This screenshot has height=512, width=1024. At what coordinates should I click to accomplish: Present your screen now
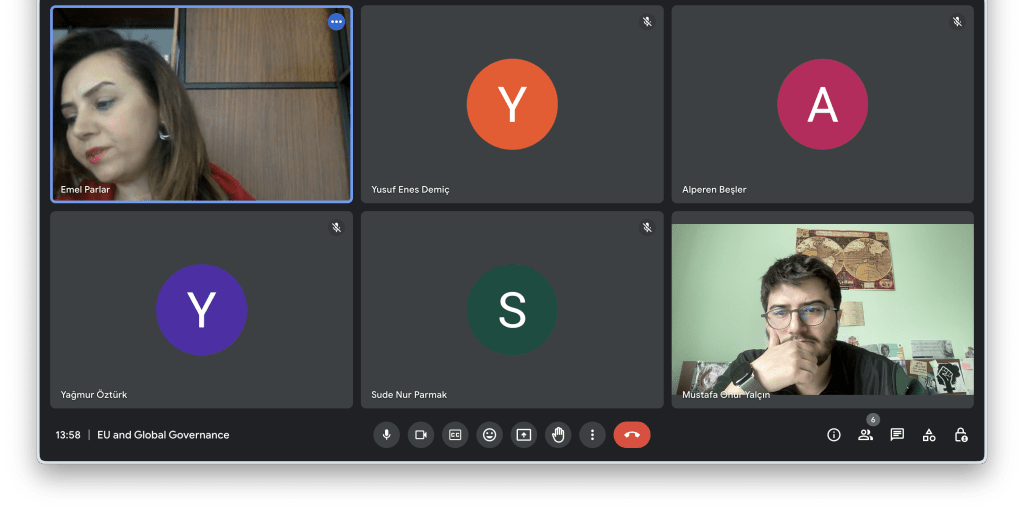(x=524, y=435)
